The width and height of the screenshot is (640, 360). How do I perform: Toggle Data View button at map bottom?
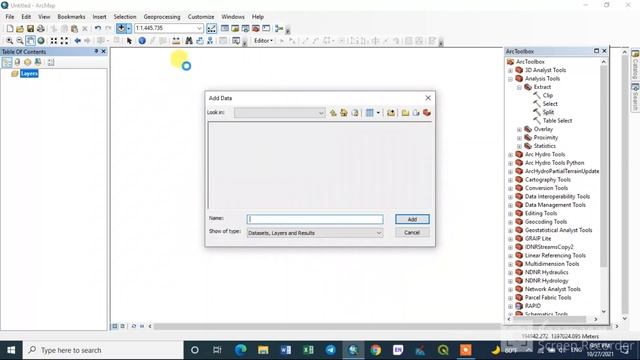pos(115,326)
